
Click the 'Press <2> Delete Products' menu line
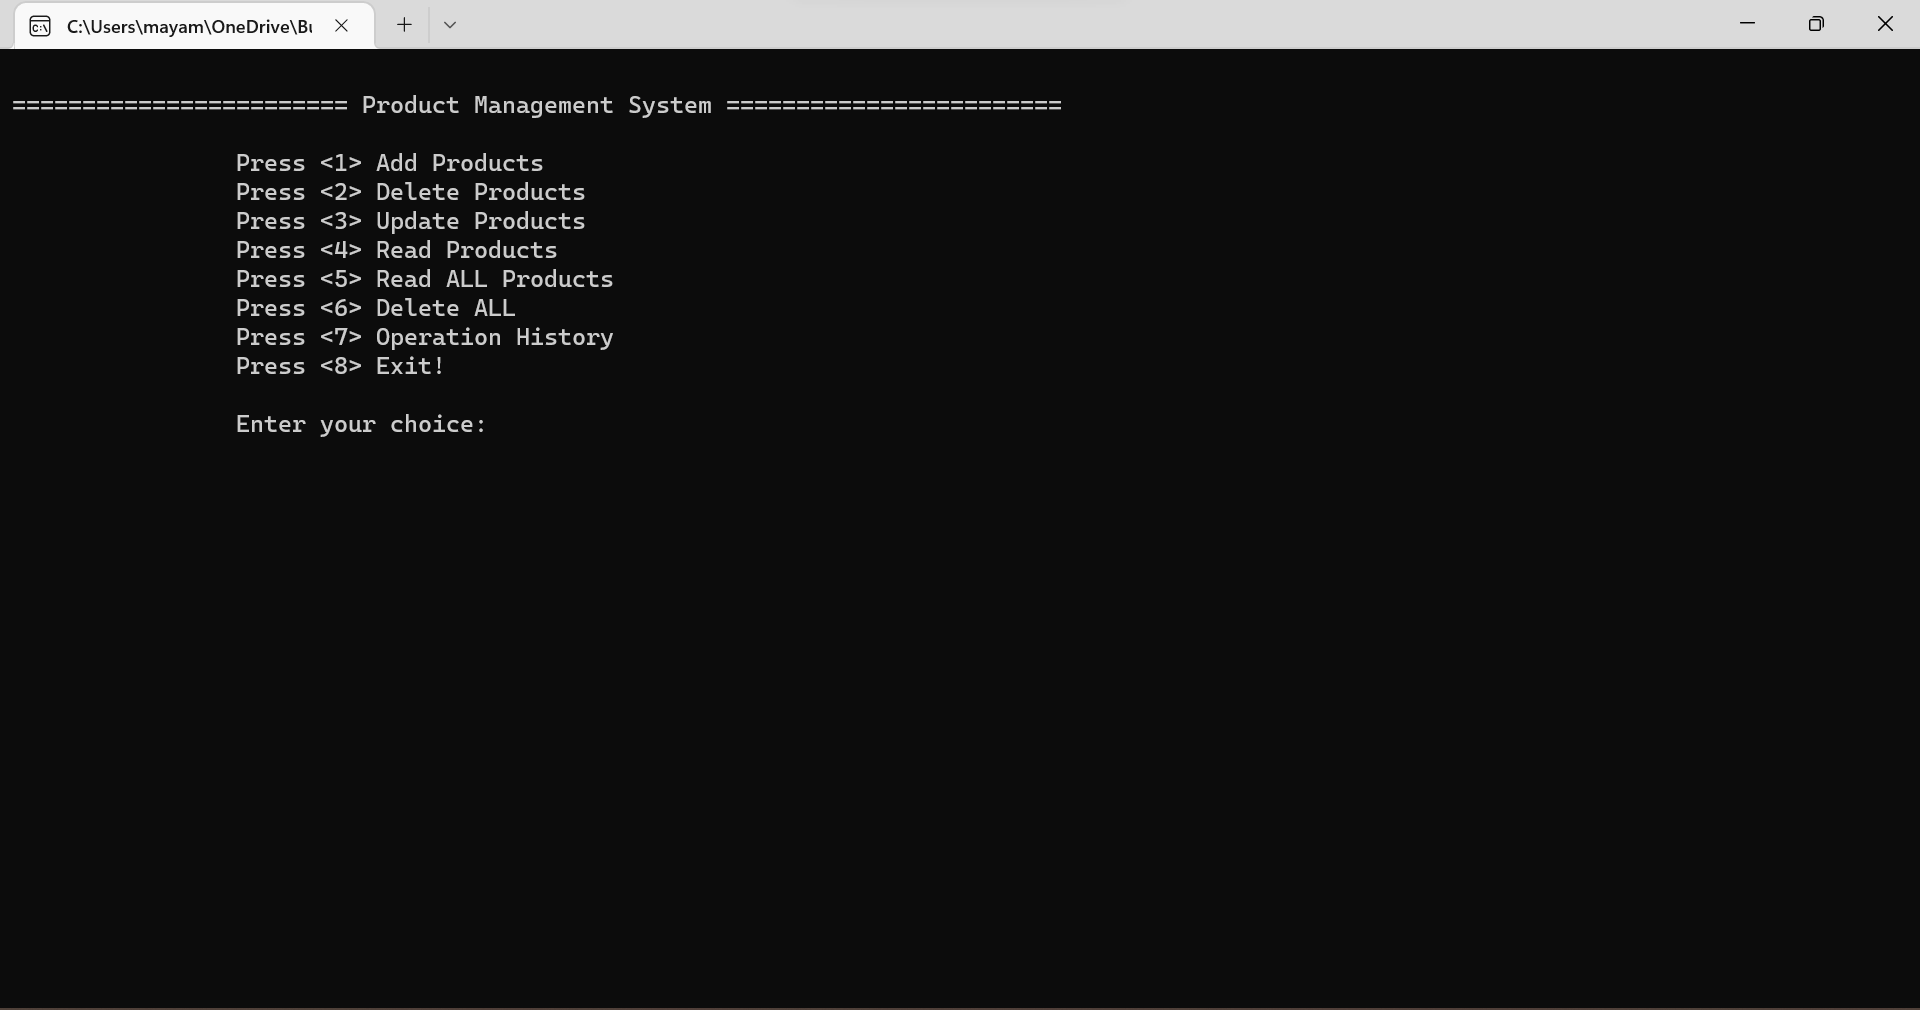[410, 193]
